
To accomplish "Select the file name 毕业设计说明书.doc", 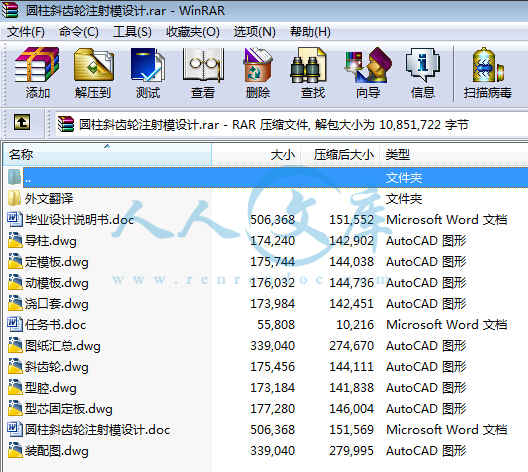I will pos(79,220).
